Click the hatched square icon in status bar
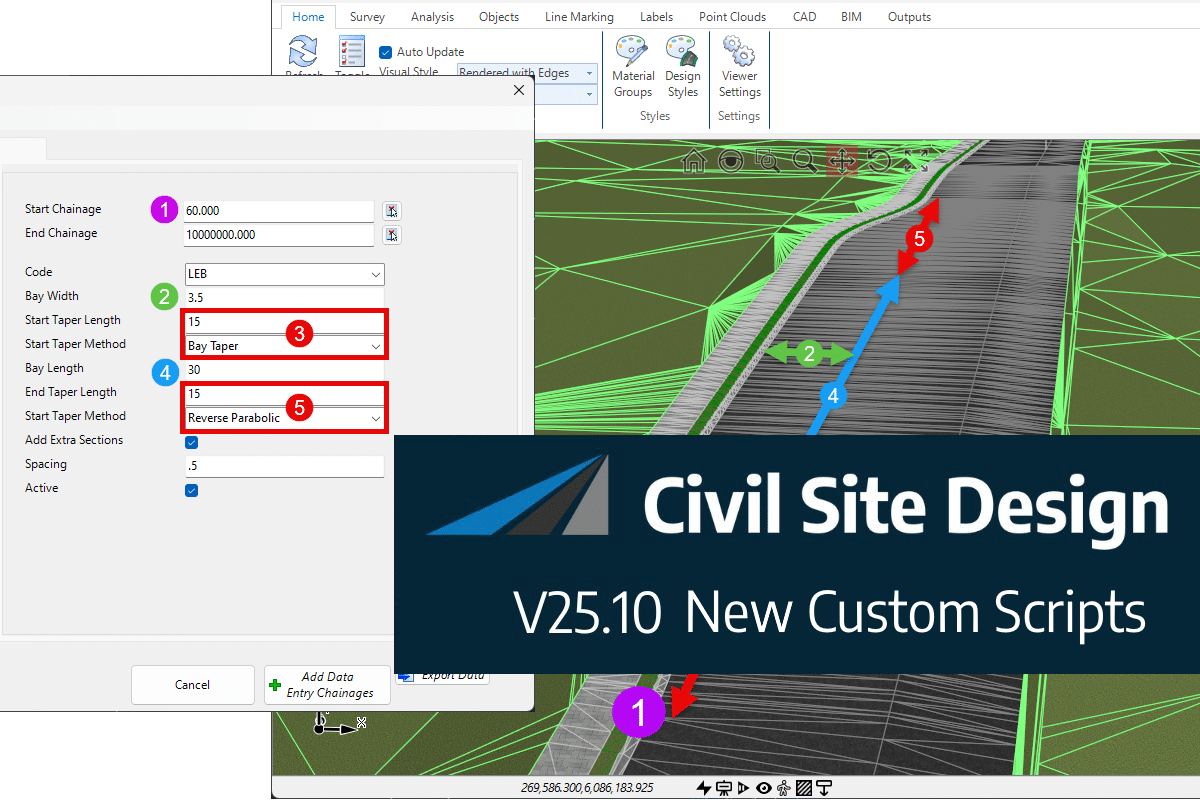 point(803,788)
